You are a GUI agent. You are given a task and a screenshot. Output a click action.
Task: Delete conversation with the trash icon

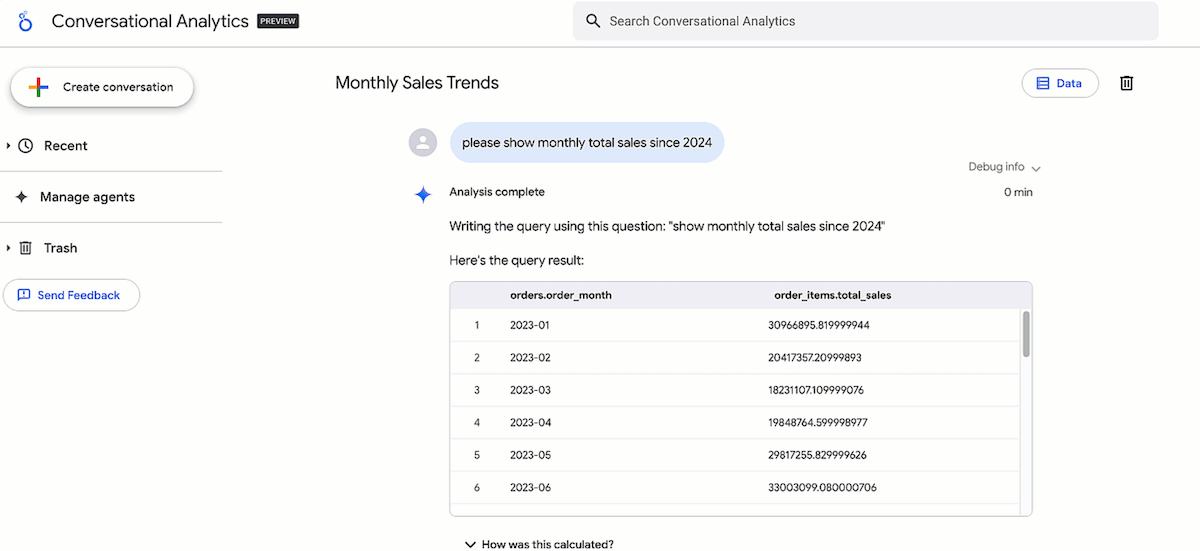1126,84
